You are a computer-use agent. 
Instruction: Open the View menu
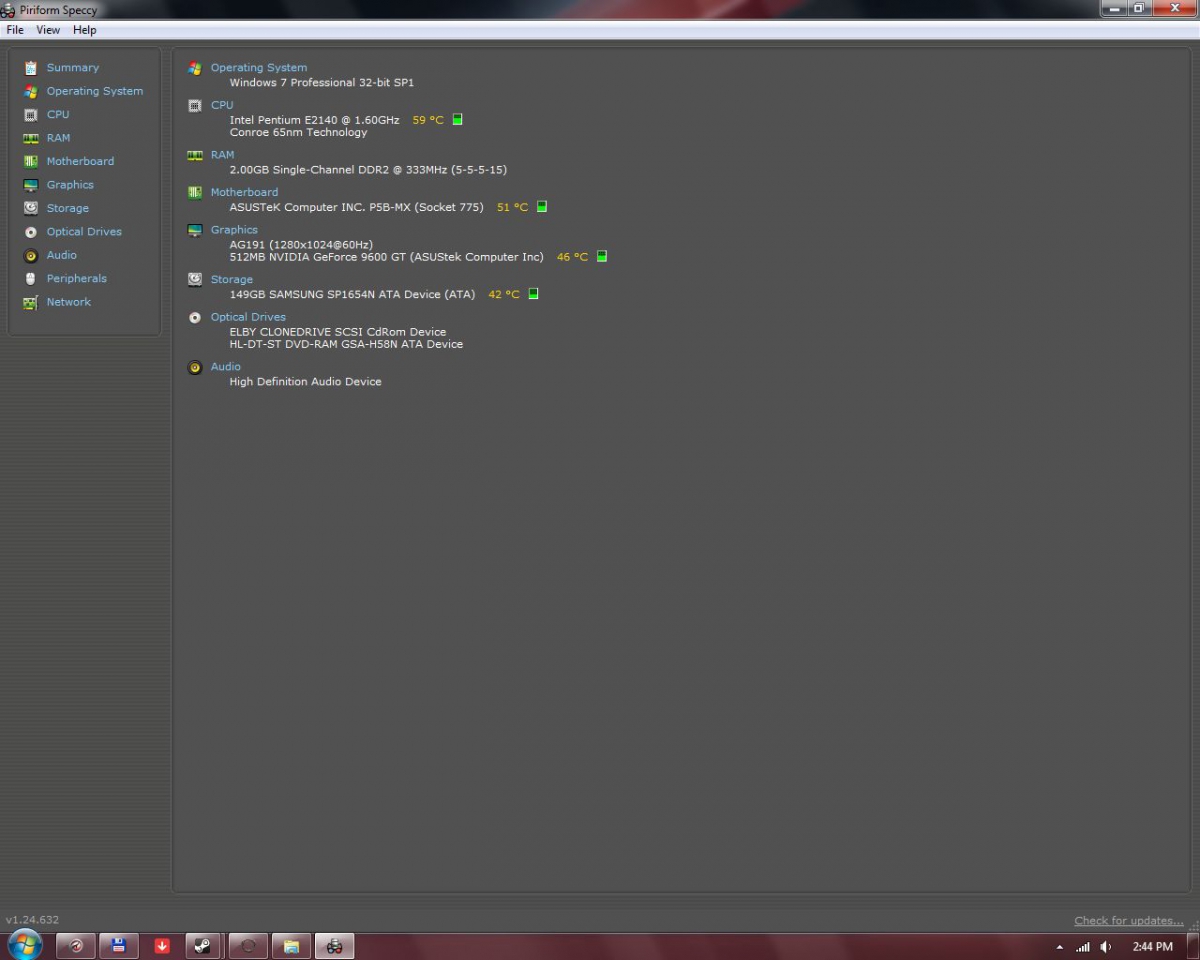coord(48,30)
